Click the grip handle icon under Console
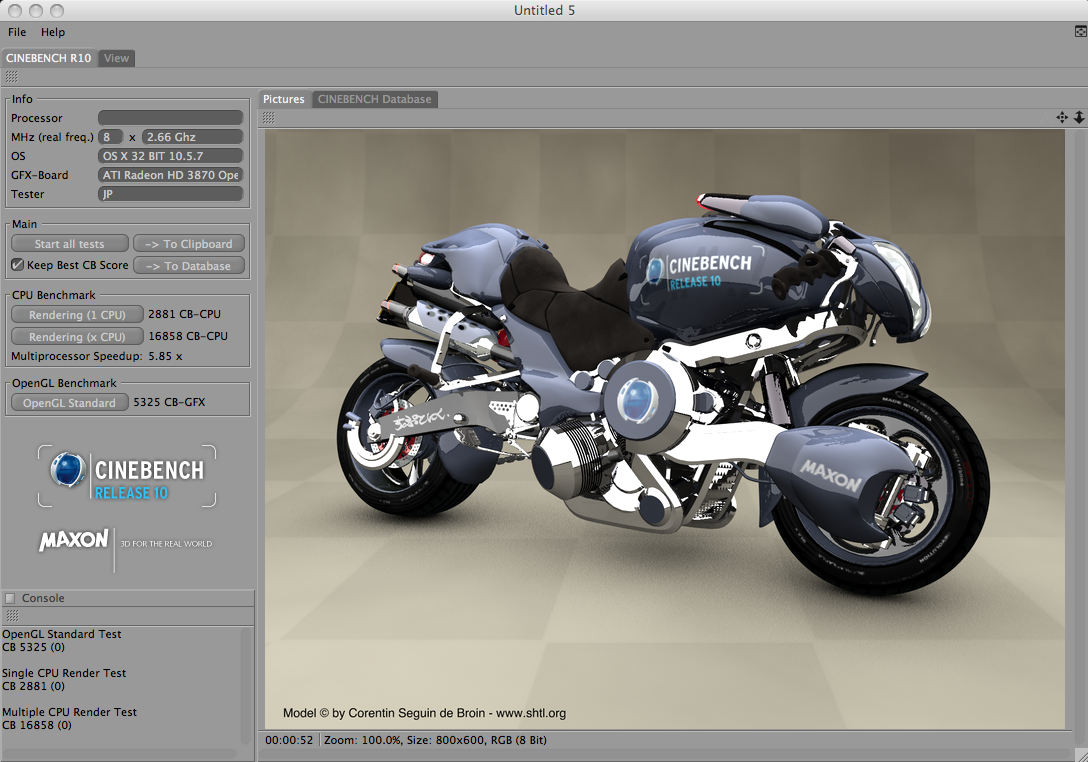Screen dimensions: 1088x762 tap(12, 616)
